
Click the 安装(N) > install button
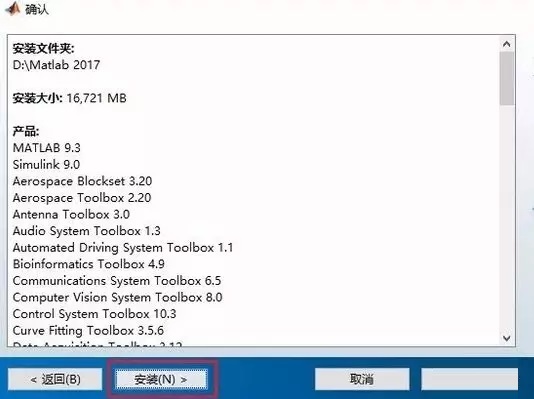point(161,379)
